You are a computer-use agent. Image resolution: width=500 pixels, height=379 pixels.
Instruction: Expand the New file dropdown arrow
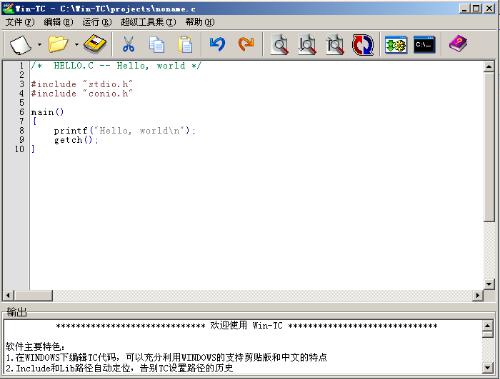(40, 44)
